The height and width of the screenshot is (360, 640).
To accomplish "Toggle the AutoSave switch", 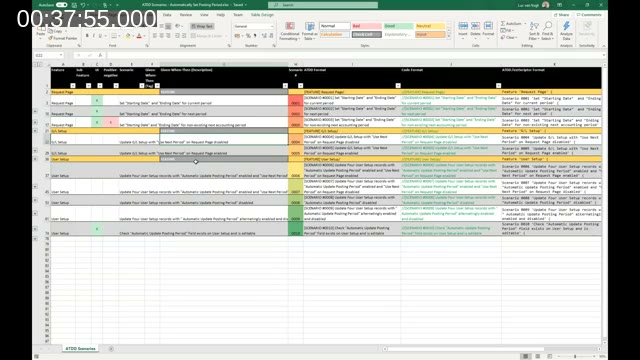I will coord(61,5).
